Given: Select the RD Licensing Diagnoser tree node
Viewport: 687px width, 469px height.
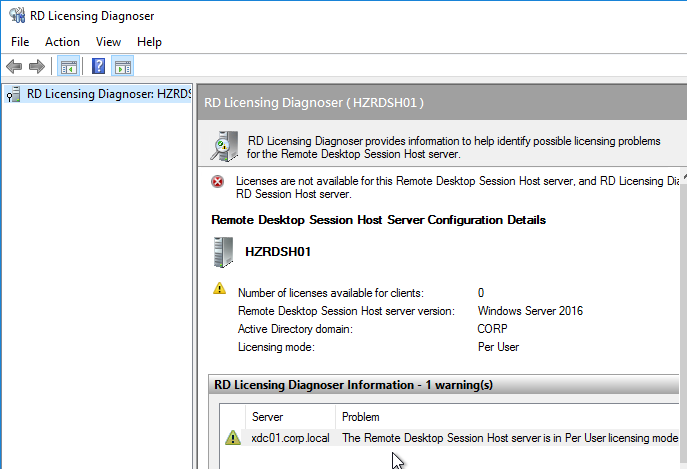Looking at the screenshot, I should point(98,94).
